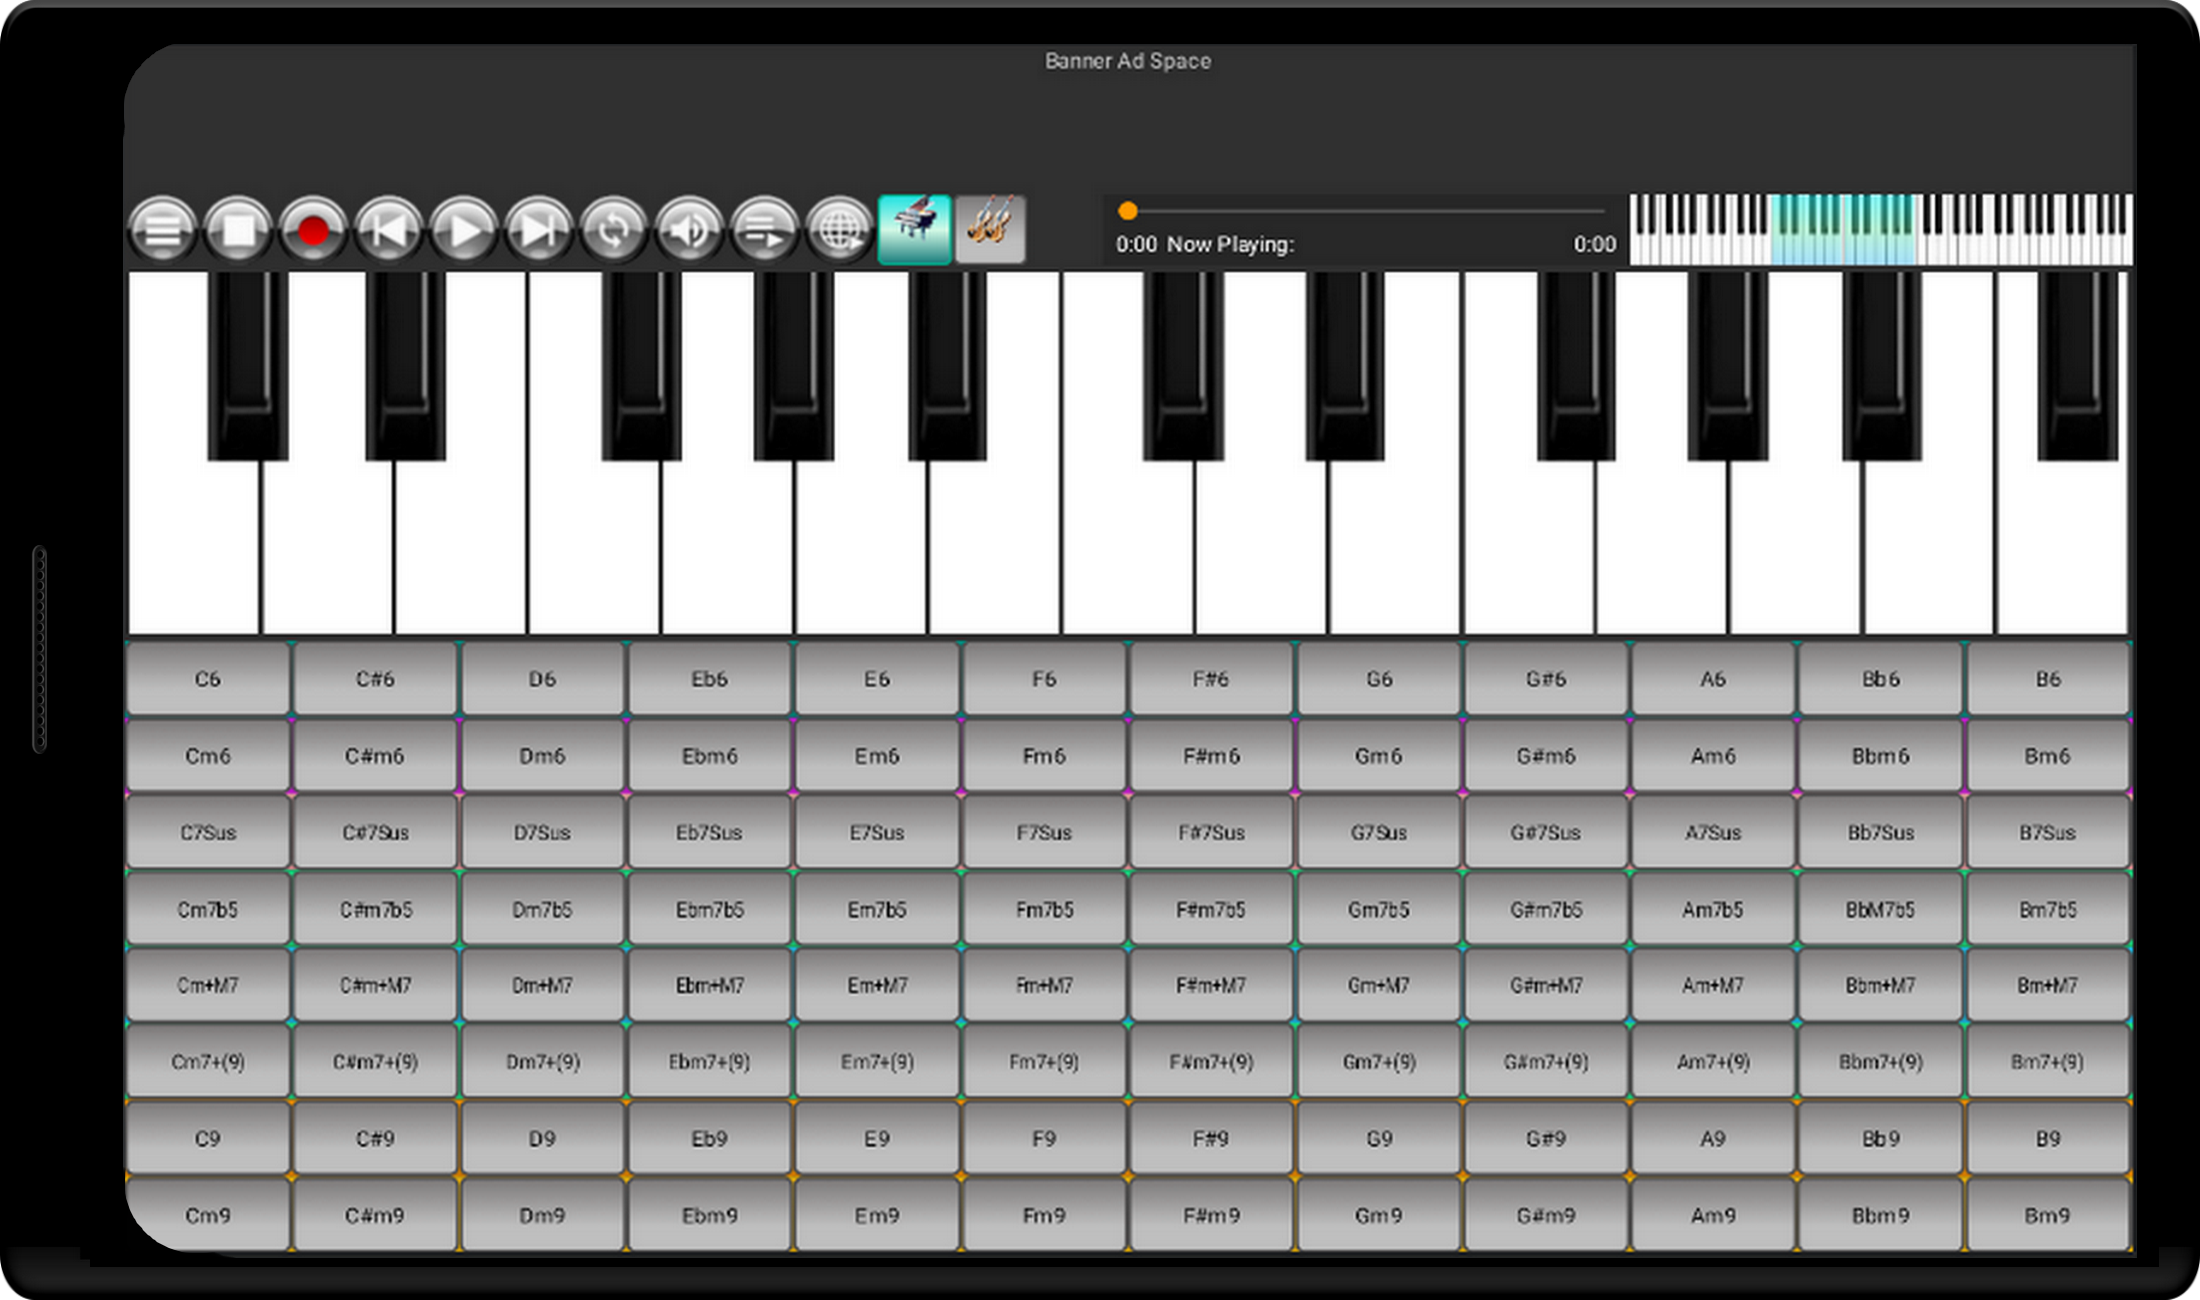This screenshot has width=2200, height=1300.
Task: Open the volume speaker control
Action: tap(690, 230)
